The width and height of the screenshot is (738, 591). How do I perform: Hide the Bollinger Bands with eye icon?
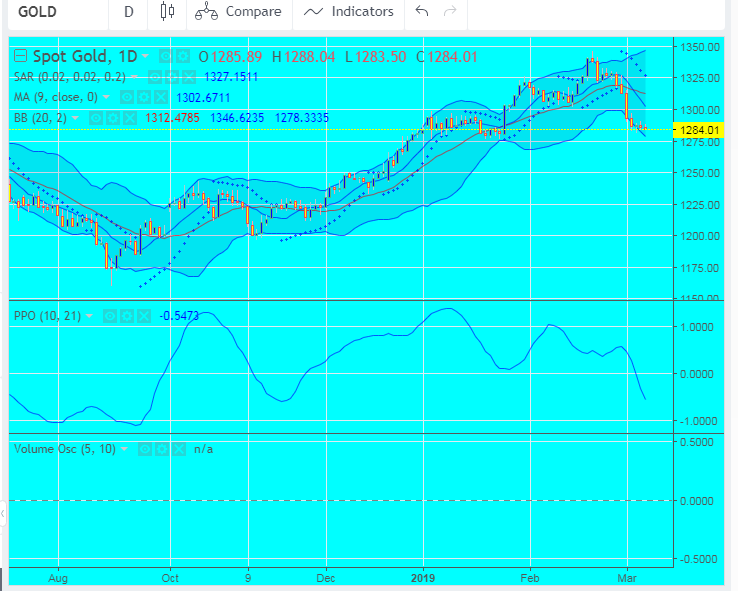click(x=96, y=118)
